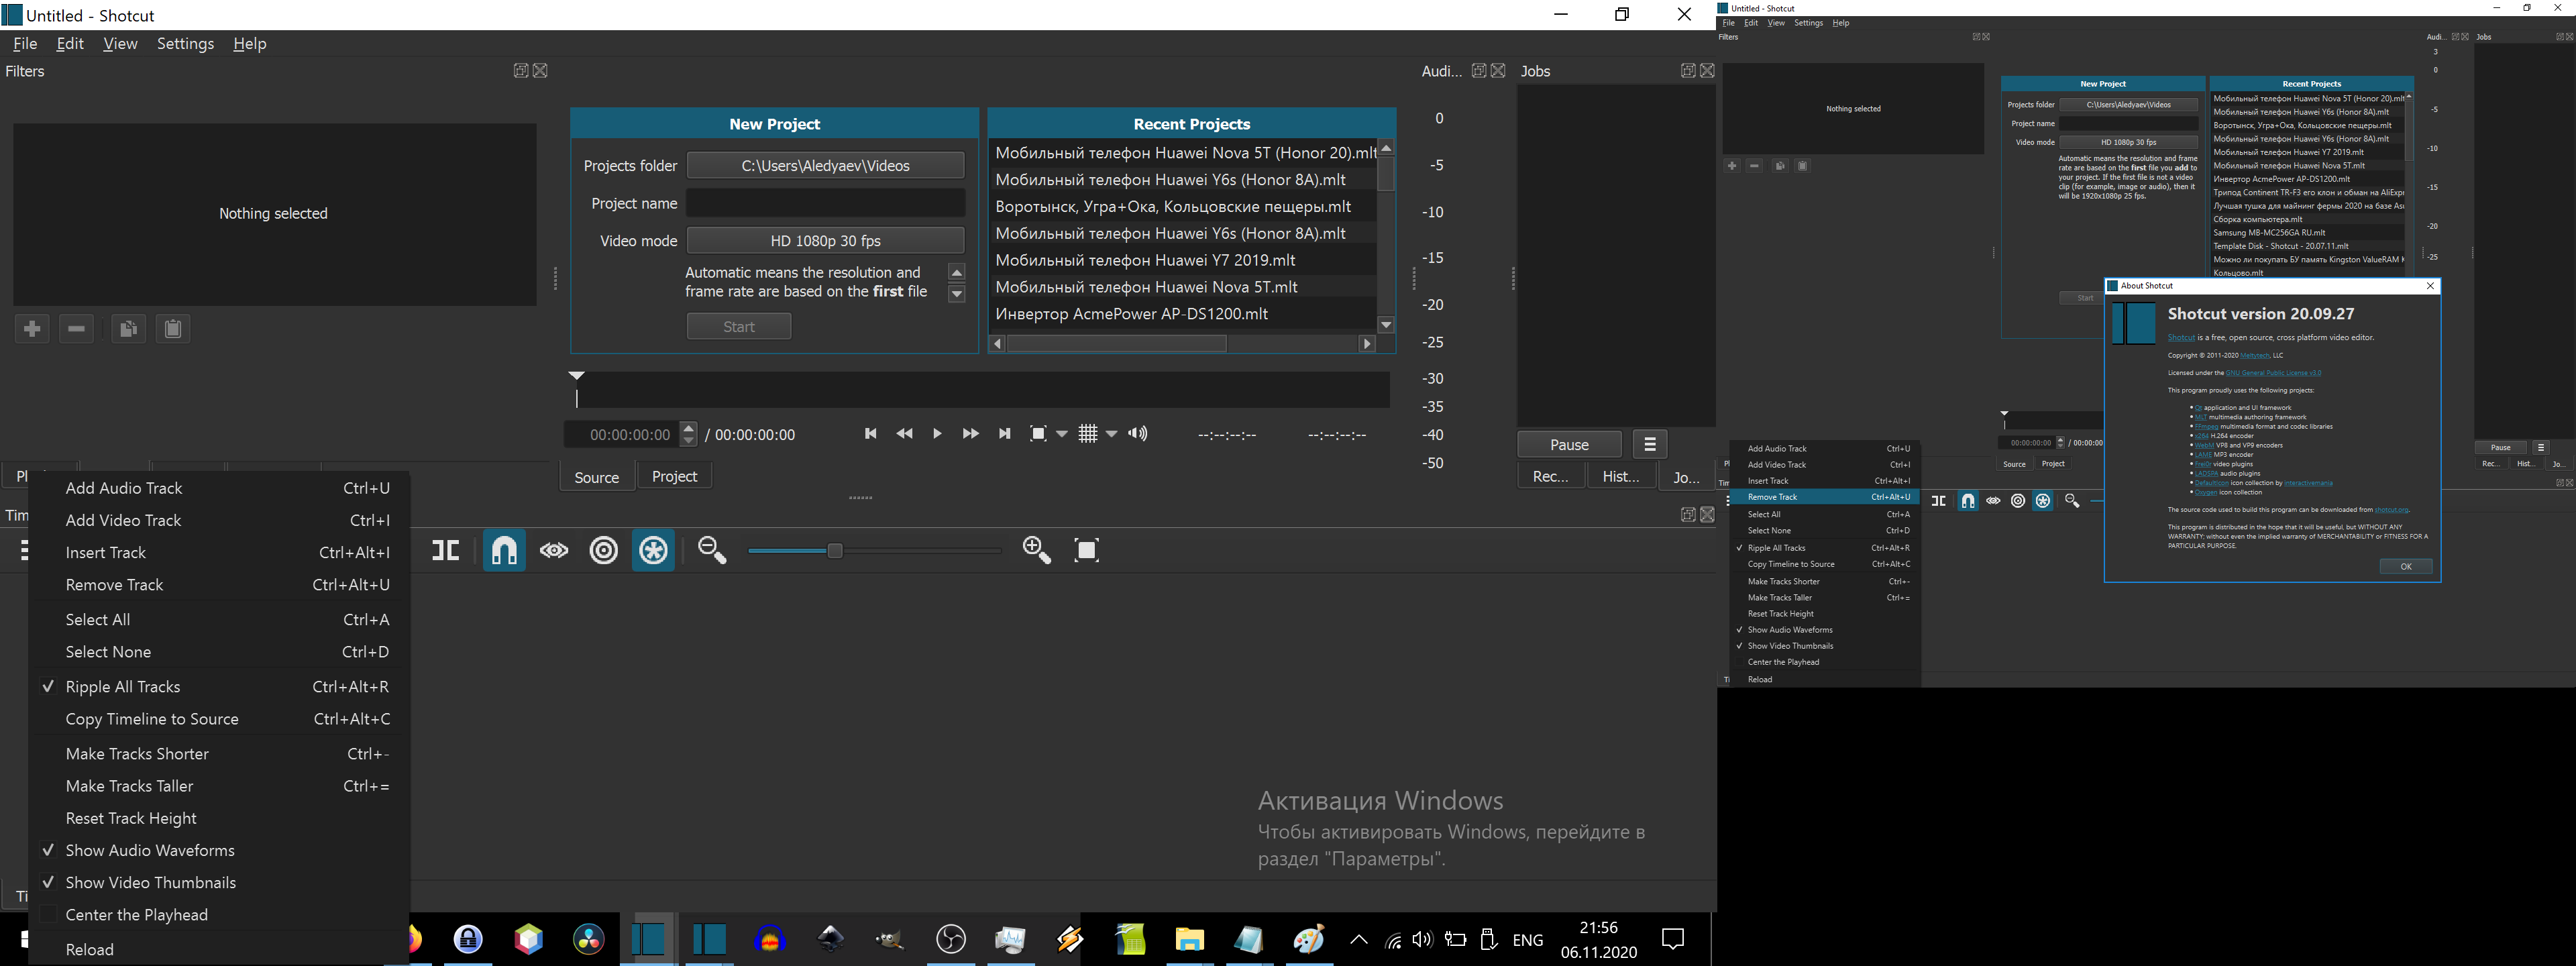Open the timeline hamburger menu icon
Viewport: 2576px width, 966px height.
pos(25,549)
